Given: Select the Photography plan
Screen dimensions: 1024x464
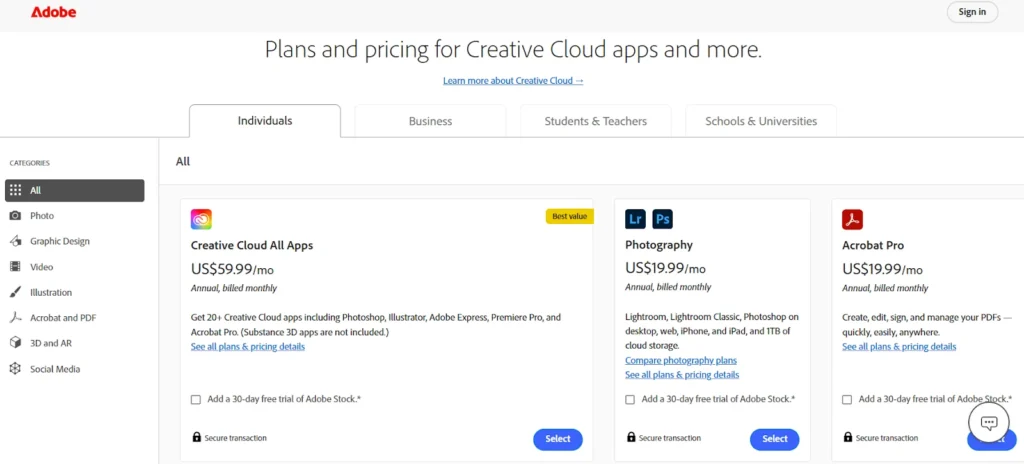Looking at the screenshot, I should click(775, 439).
